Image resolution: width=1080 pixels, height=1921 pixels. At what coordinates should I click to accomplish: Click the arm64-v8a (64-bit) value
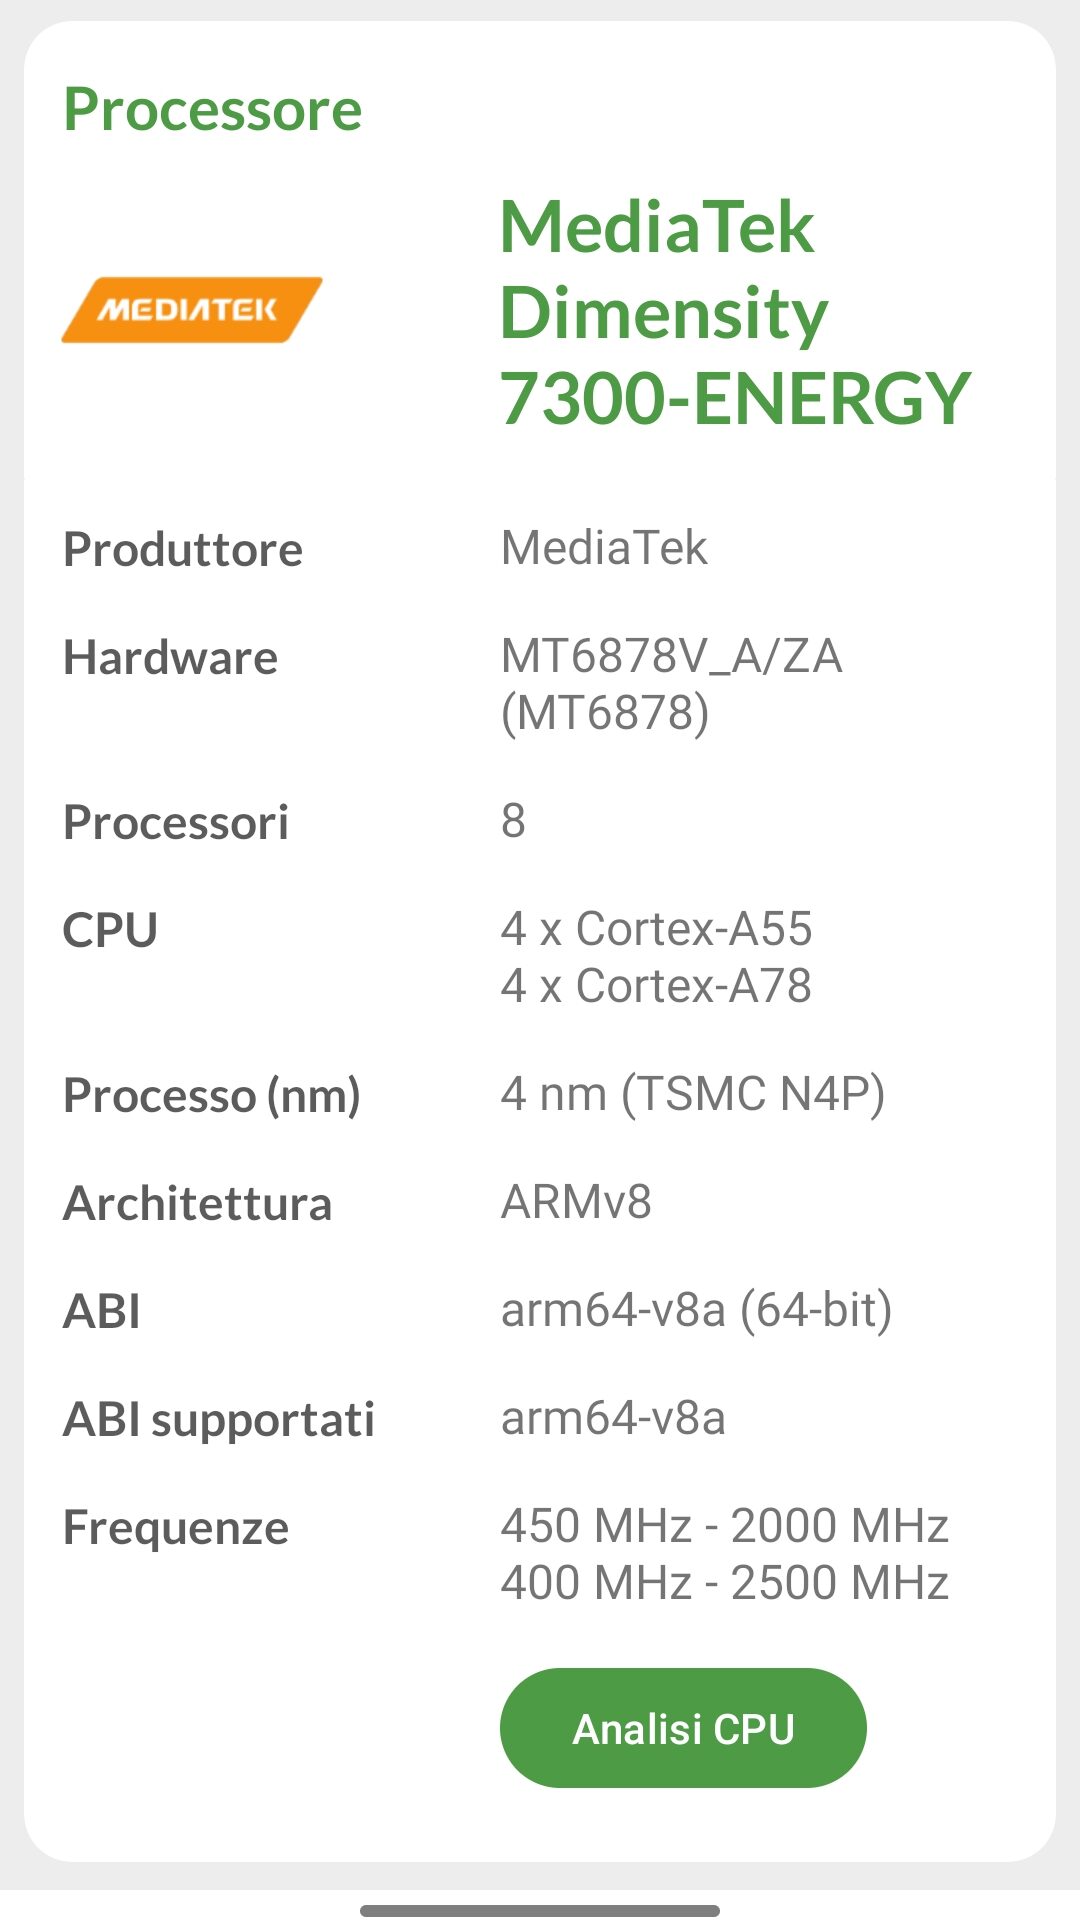[696, 1310]
